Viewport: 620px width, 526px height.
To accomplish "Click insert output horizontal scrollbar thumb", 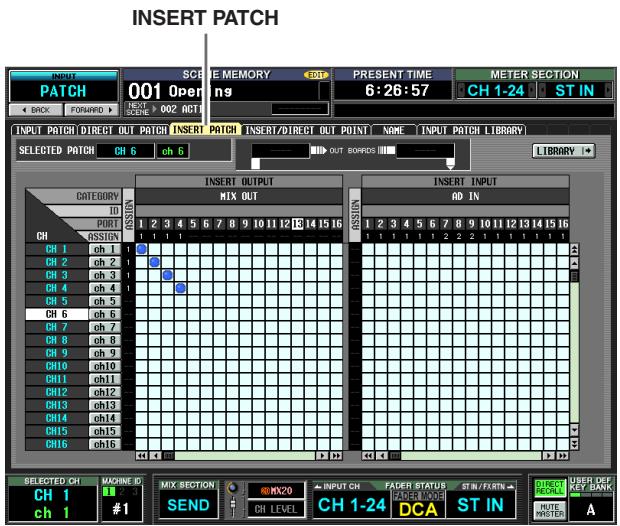I will pyautogui.click(x=168, y=456).
